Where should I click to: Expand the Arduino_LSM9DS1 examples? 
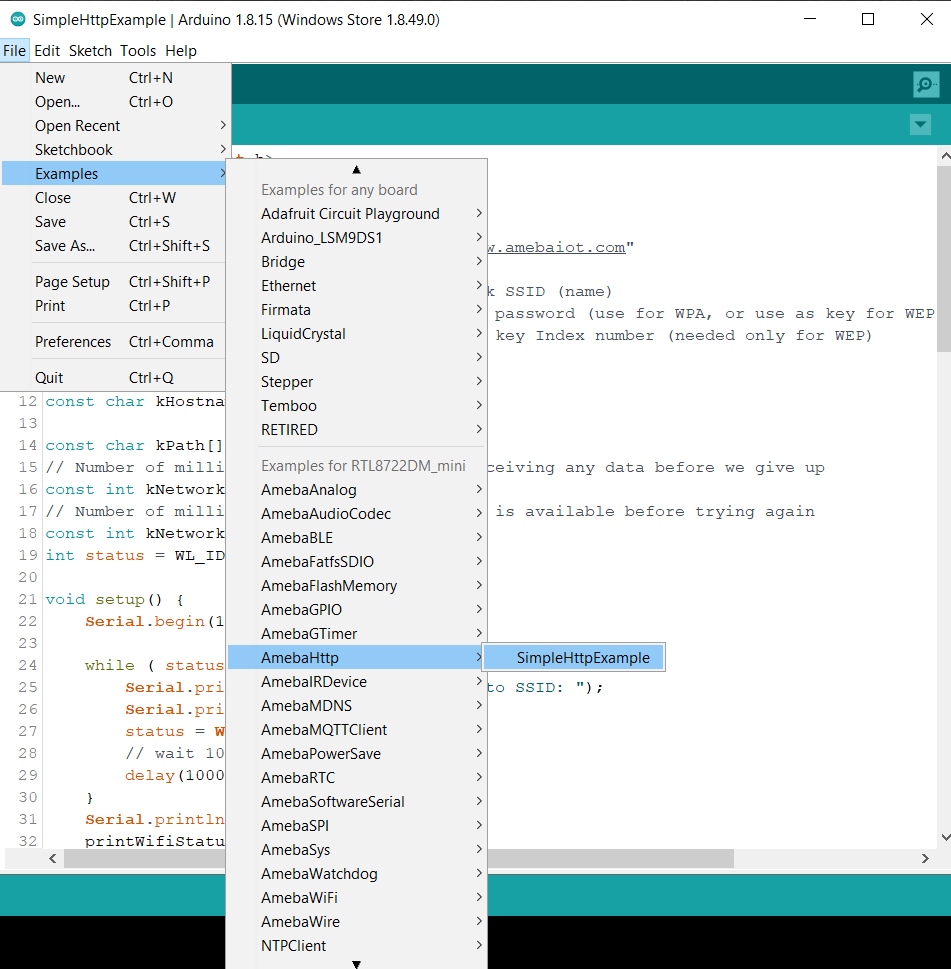pyautogui.click(x=357, y=238)
